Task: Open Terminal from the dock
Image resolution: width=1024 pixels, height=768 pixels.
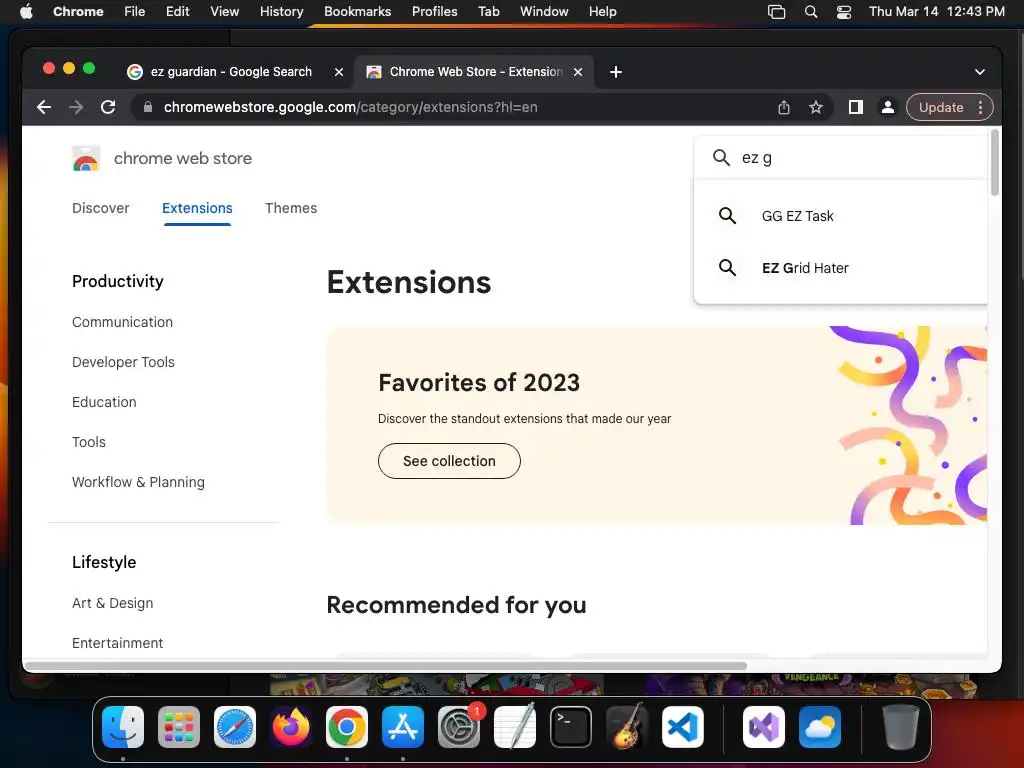Action: [571, 727]
